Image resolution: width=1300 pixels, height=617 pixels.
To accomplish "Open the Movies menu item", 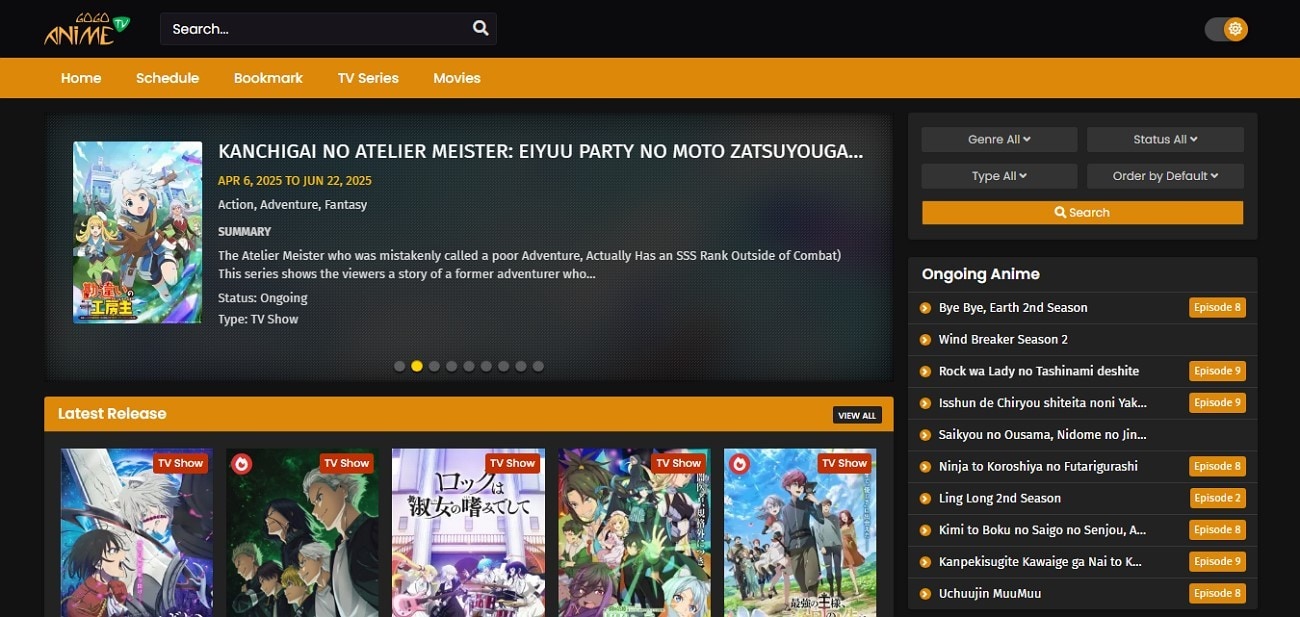I will [x=457, y=78].
